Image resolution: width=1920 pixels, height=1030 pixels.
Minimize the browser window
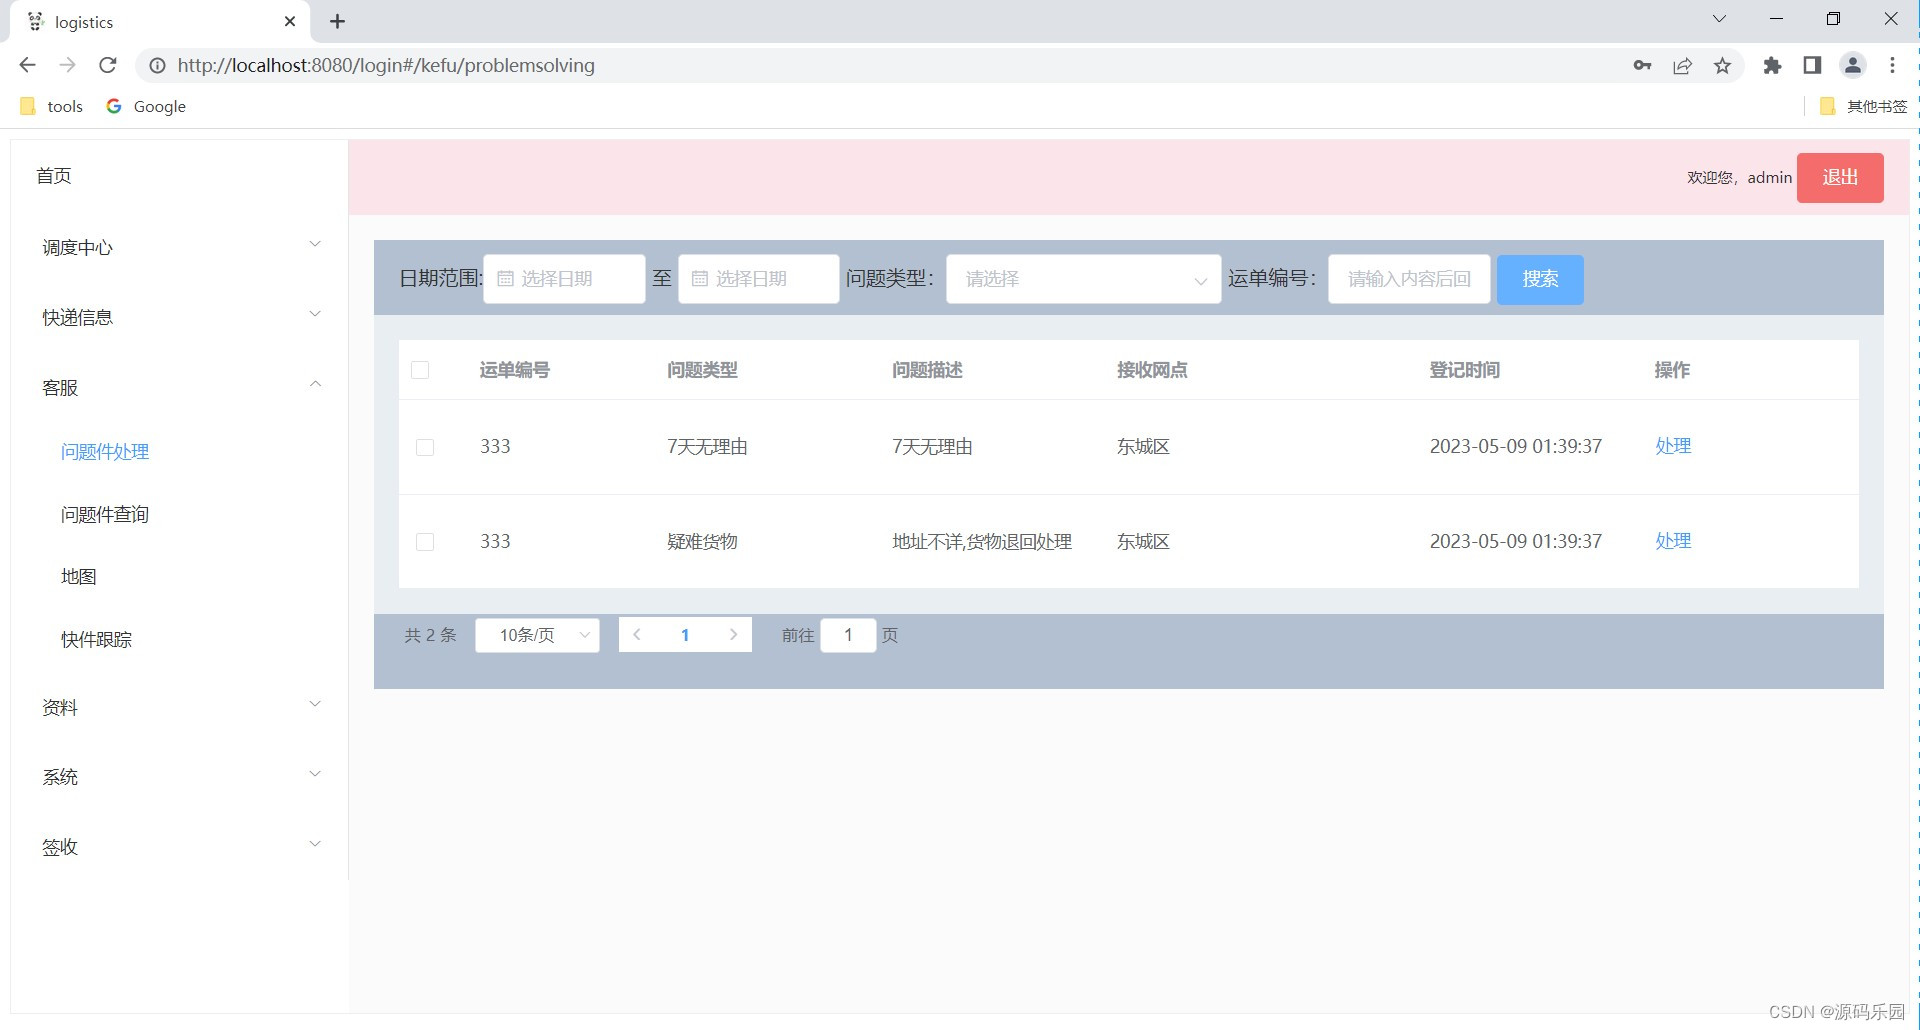pos(1776,19)
